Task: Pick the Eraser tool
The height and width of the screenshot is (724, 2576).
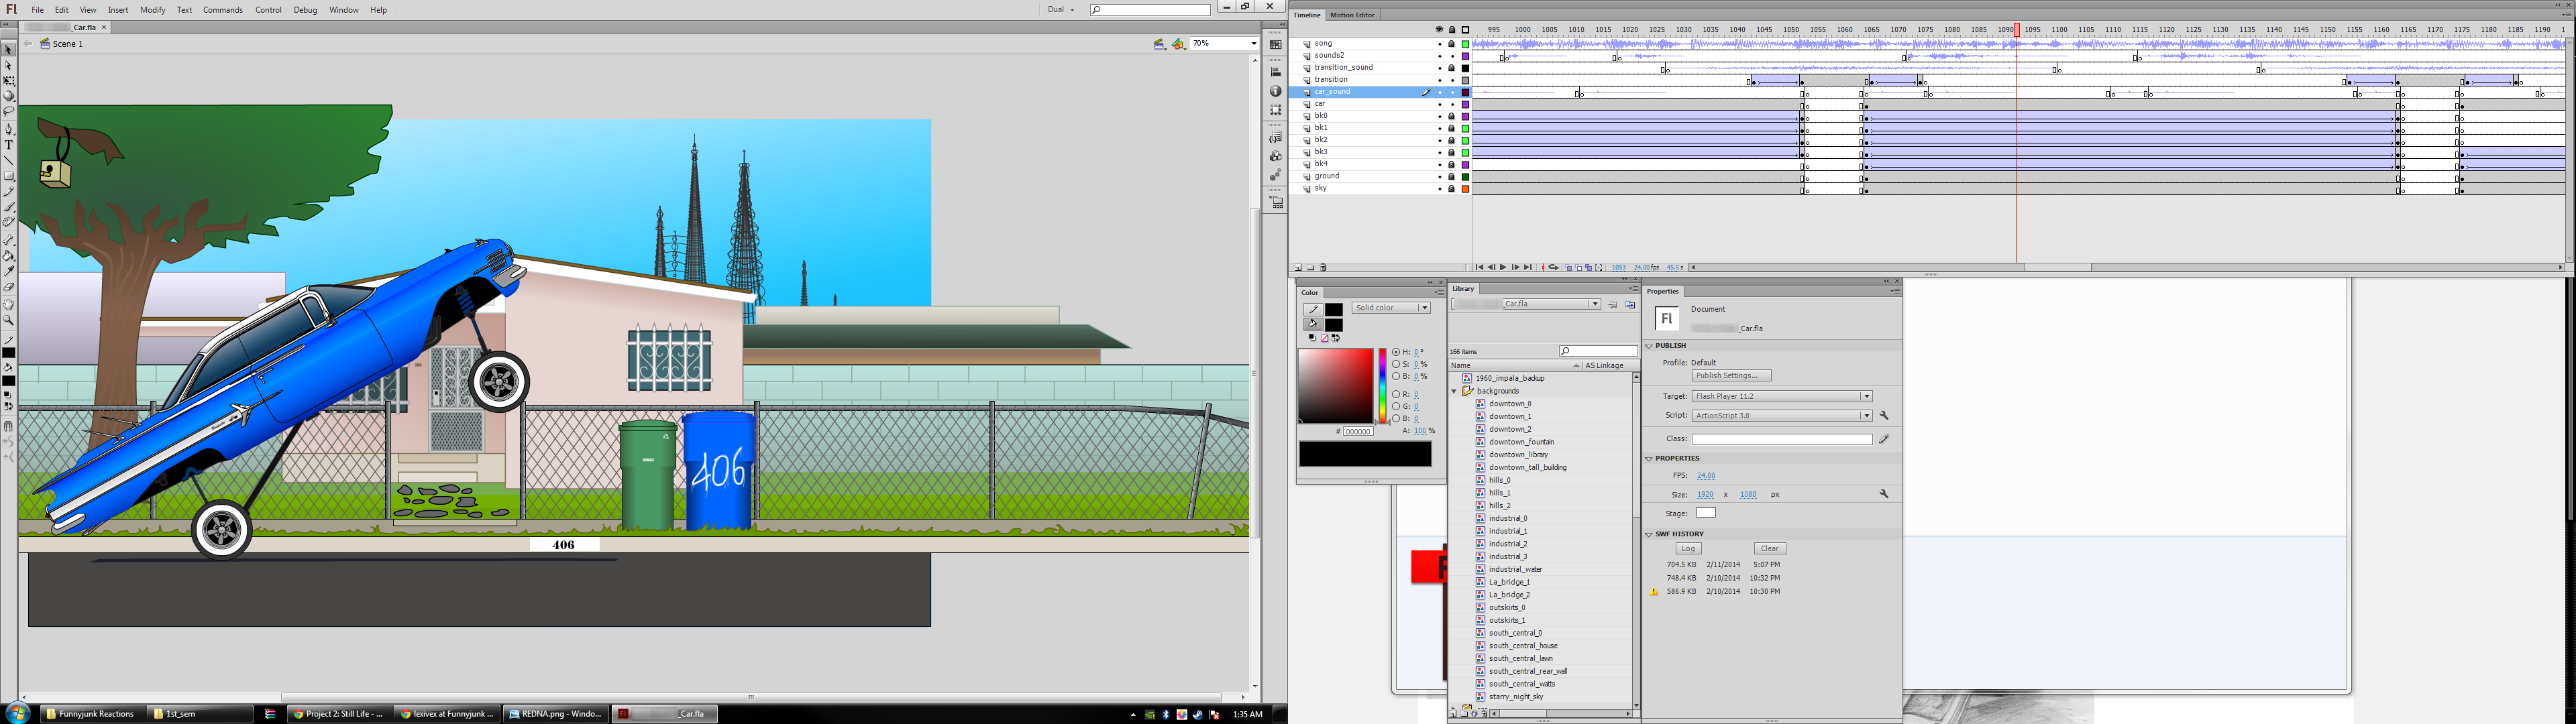Action: (9, 287)
